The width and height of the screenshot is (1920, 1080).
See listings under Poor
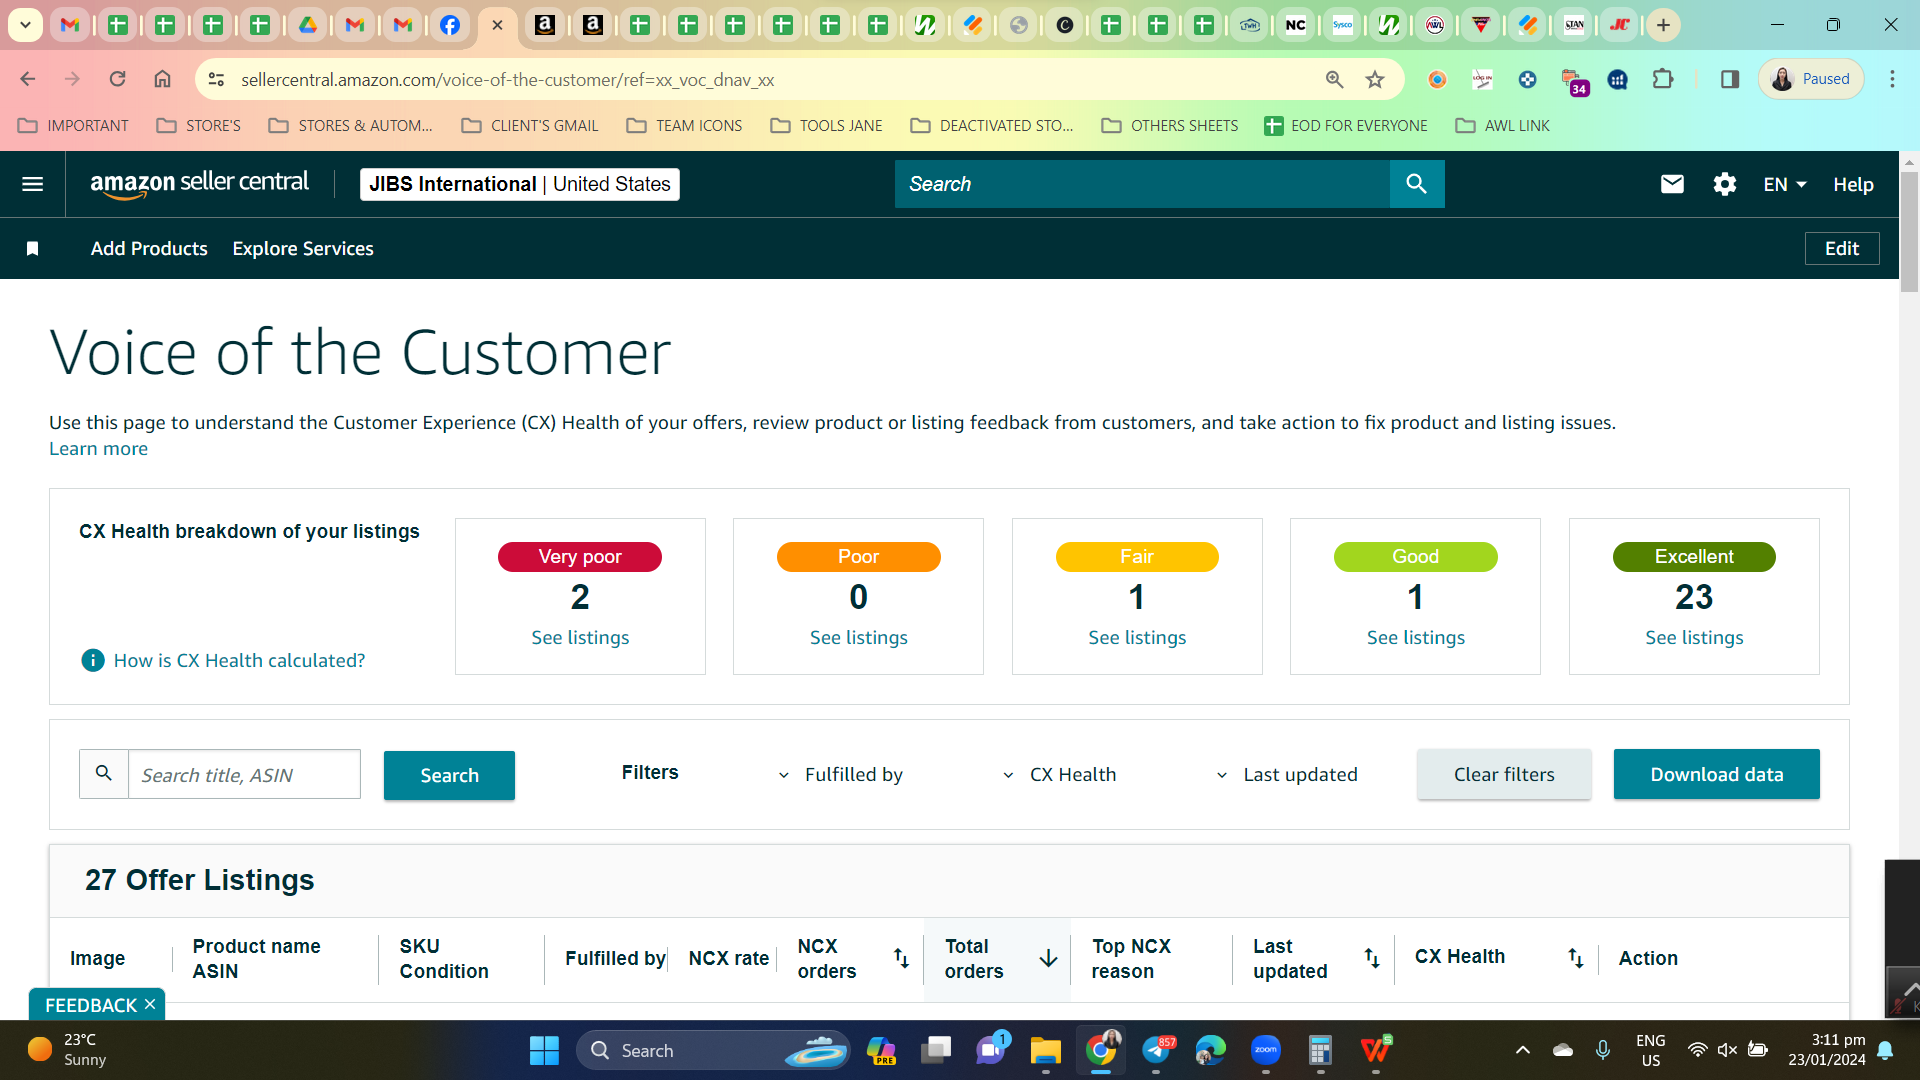point(859,638)
